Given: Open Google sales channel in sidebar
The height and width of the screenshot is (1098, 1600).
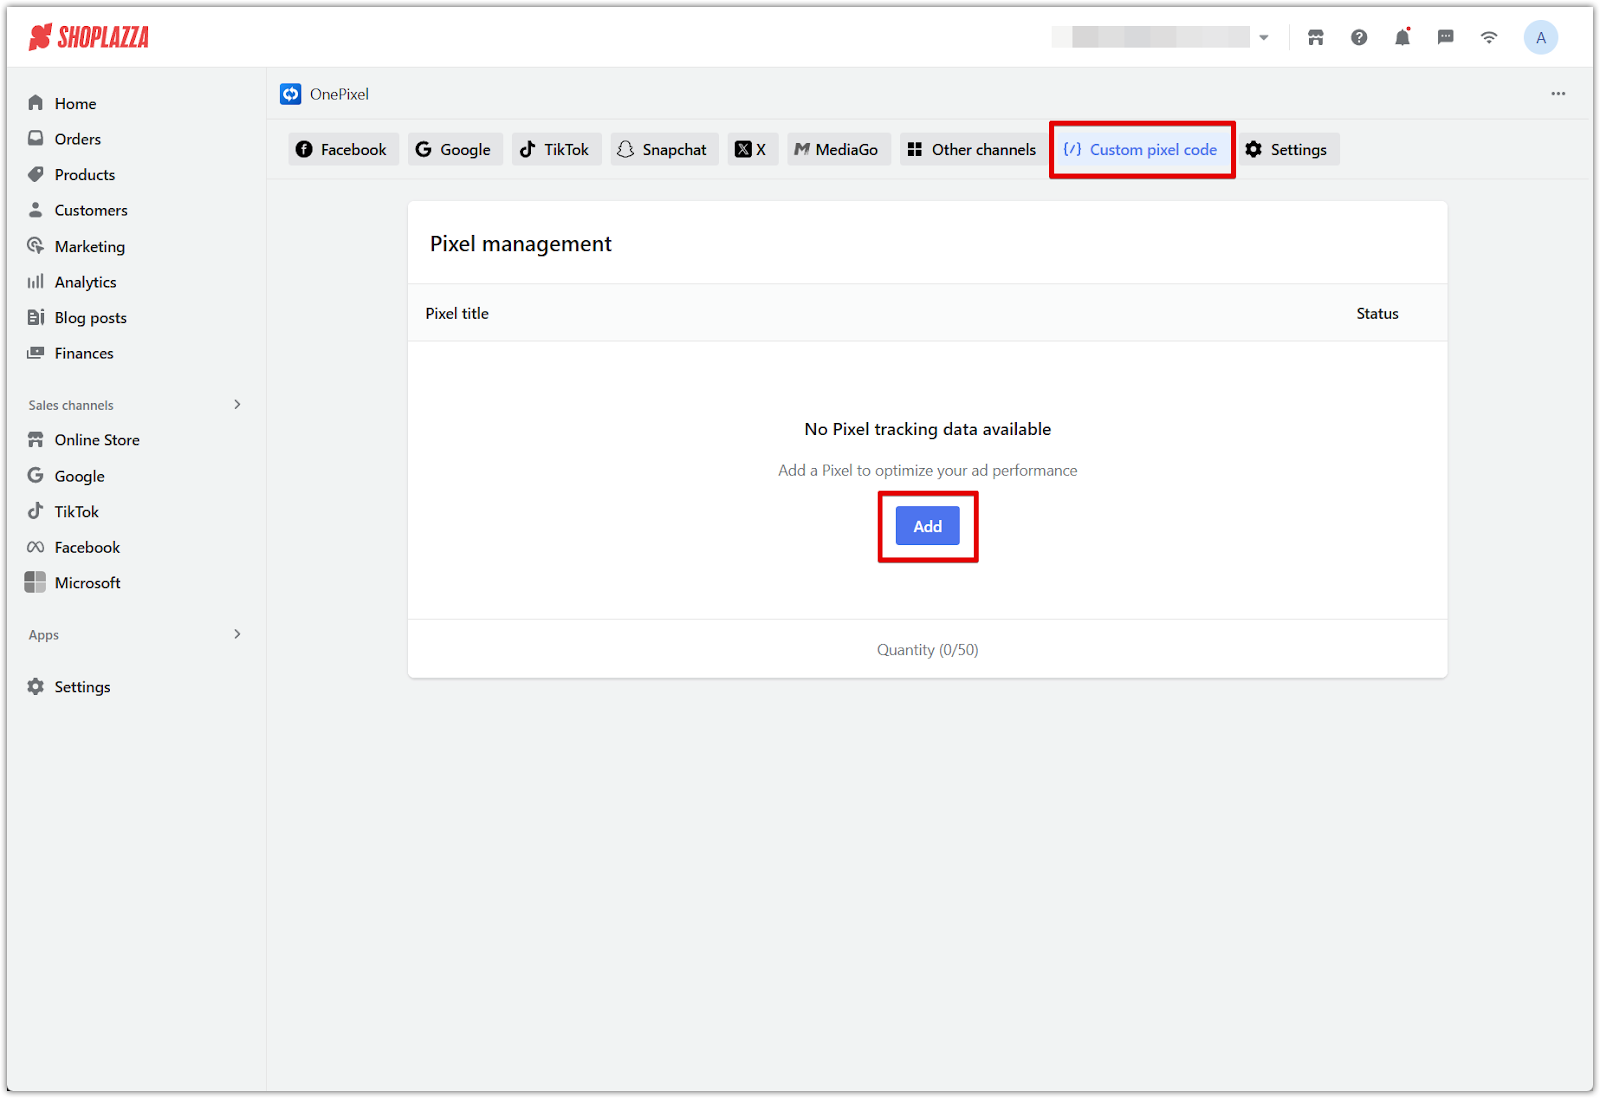Looking at the screenshot, I should [x=79, y=476].
